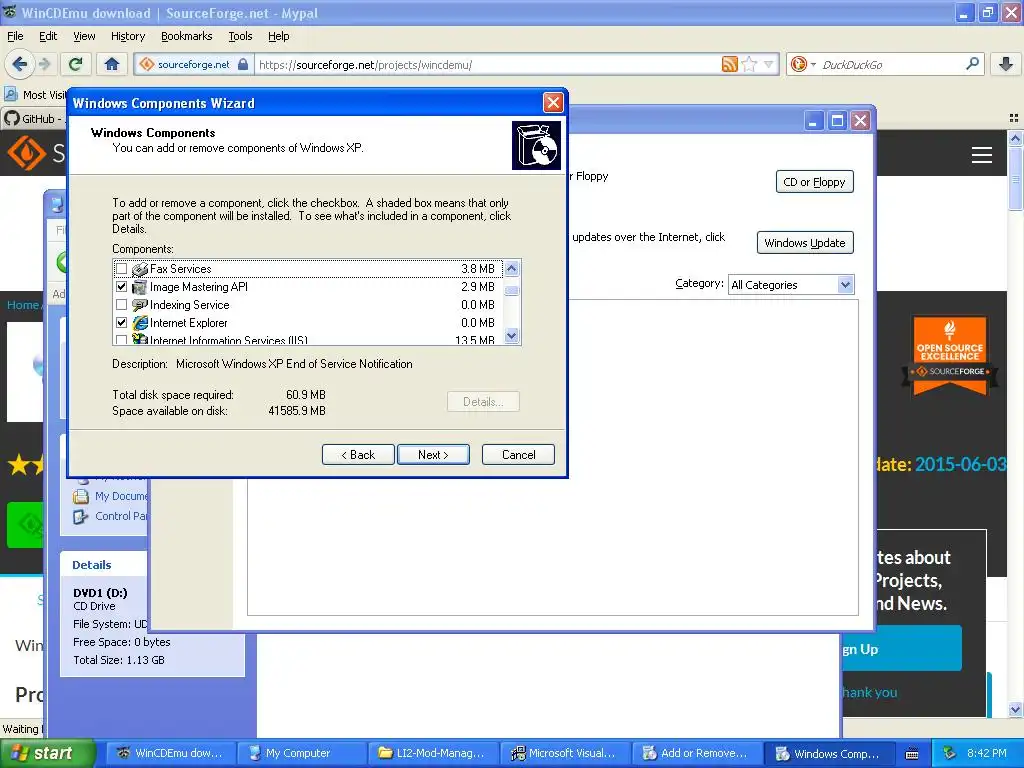The width and height of the screenshot is (1024, 768).
Task: Click the My Documents folder icon
Action: click(x=81, y=496)
